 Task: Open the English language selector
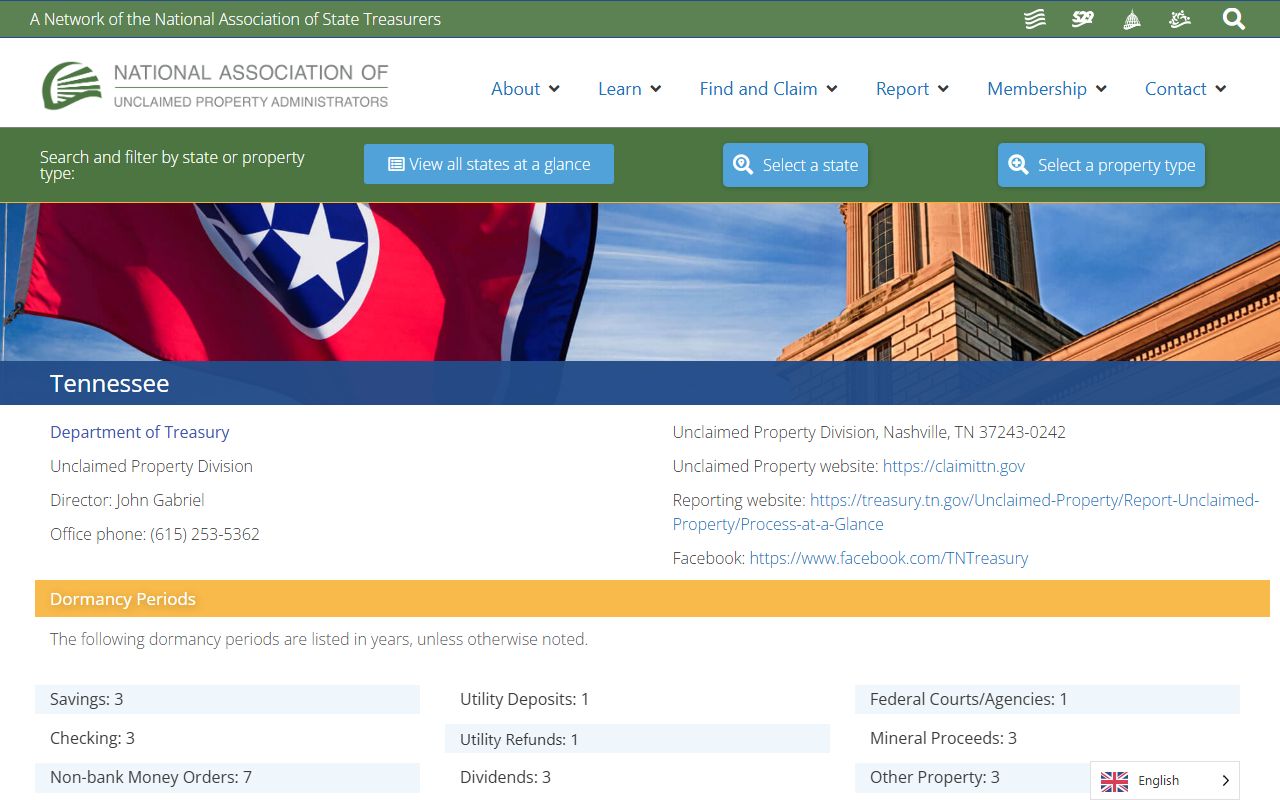pos(1165,781)
